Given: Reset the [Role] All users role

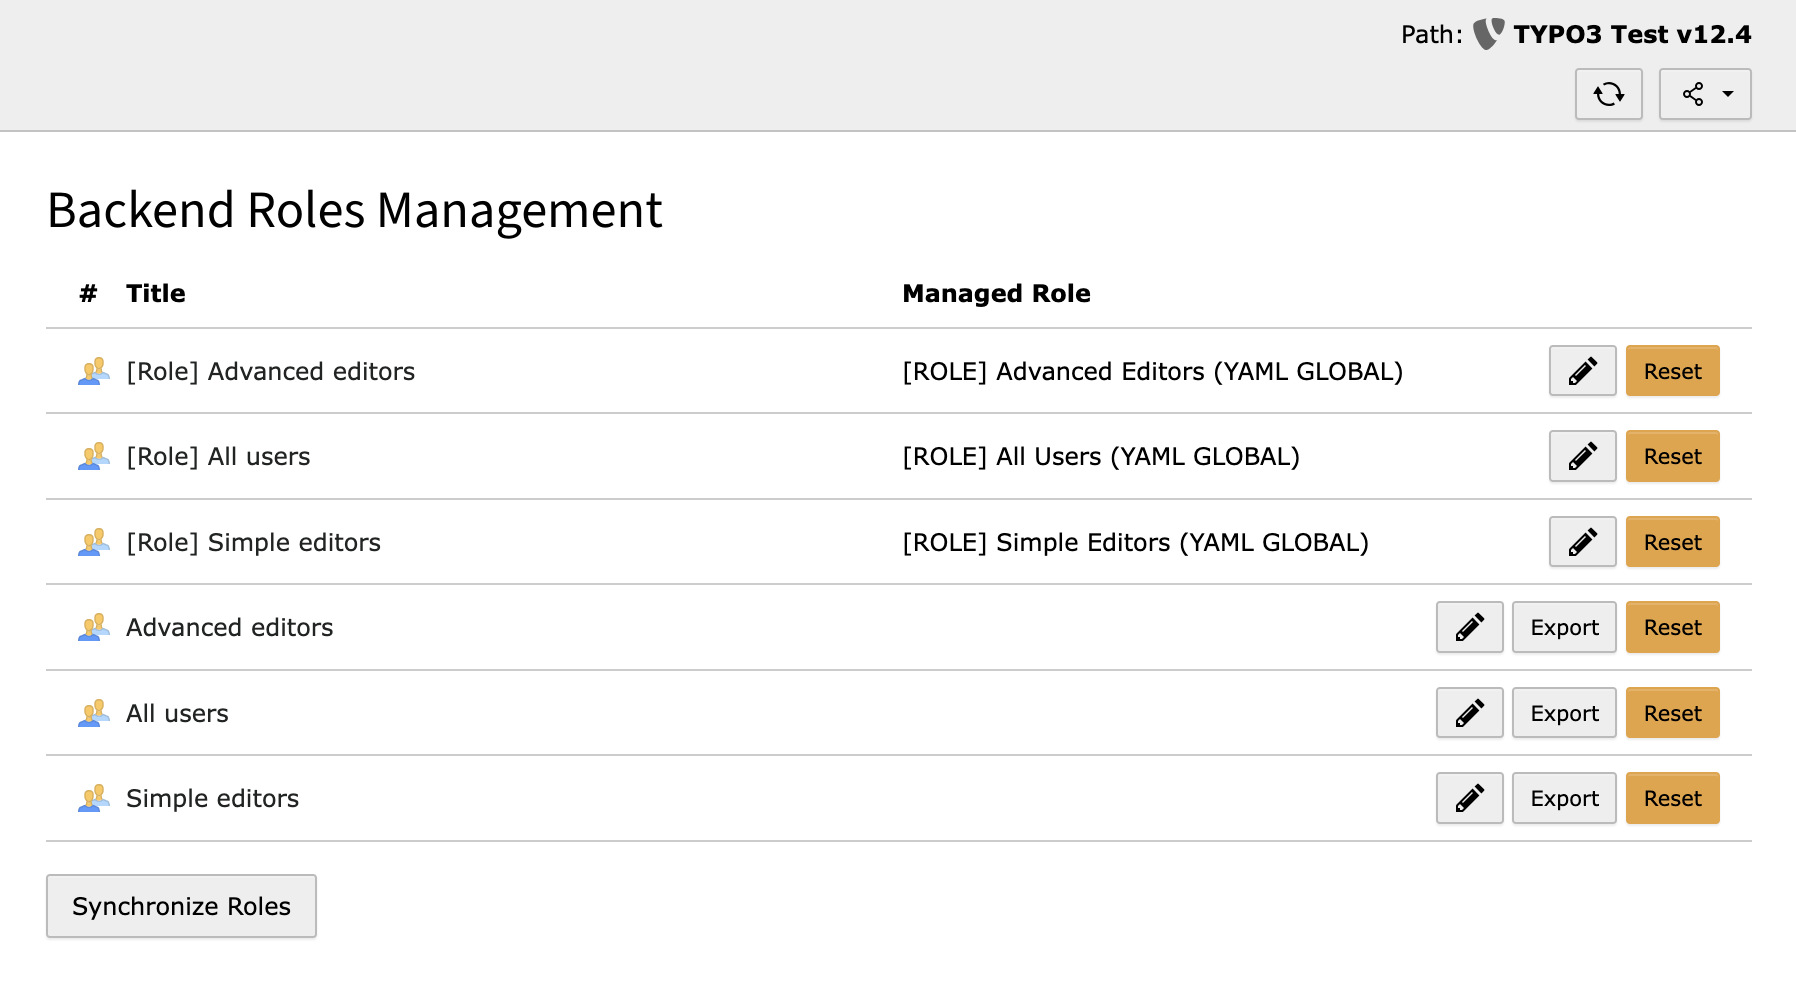Looking at the screenshot, I should [1672, 456].
